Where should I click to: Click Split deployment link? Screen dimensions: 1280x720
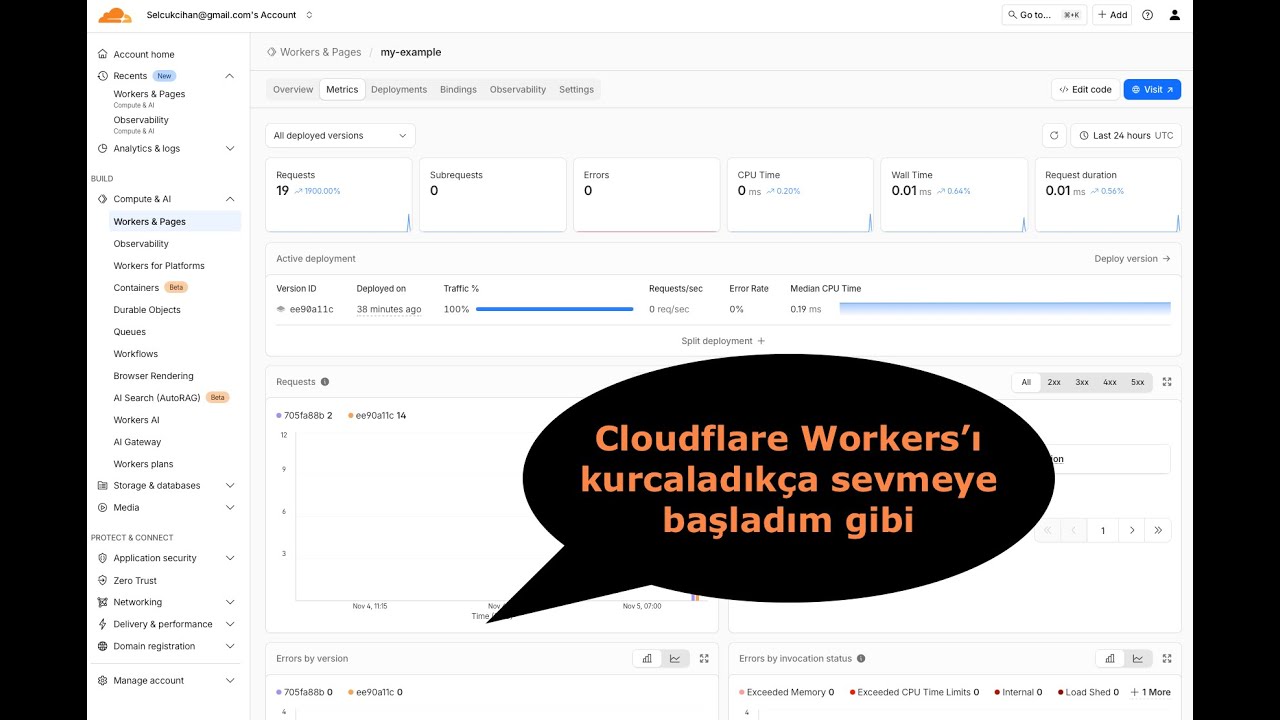(723, 341)
